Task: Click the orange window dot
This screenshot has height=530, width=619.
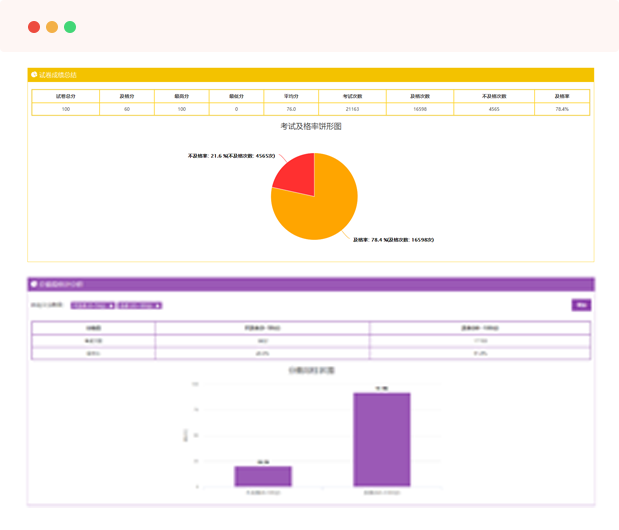Action: tap(52, 27)
